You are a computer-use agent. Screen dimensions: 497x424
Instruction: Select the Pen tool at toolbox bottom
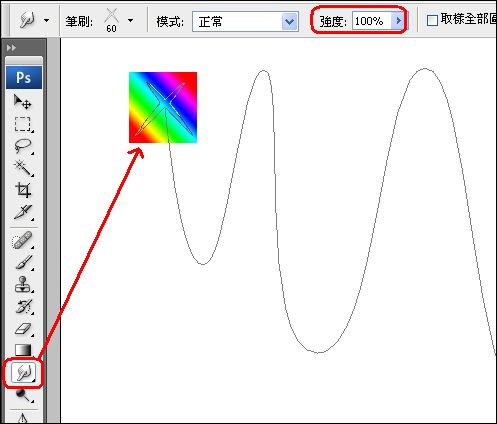[23, 418]
